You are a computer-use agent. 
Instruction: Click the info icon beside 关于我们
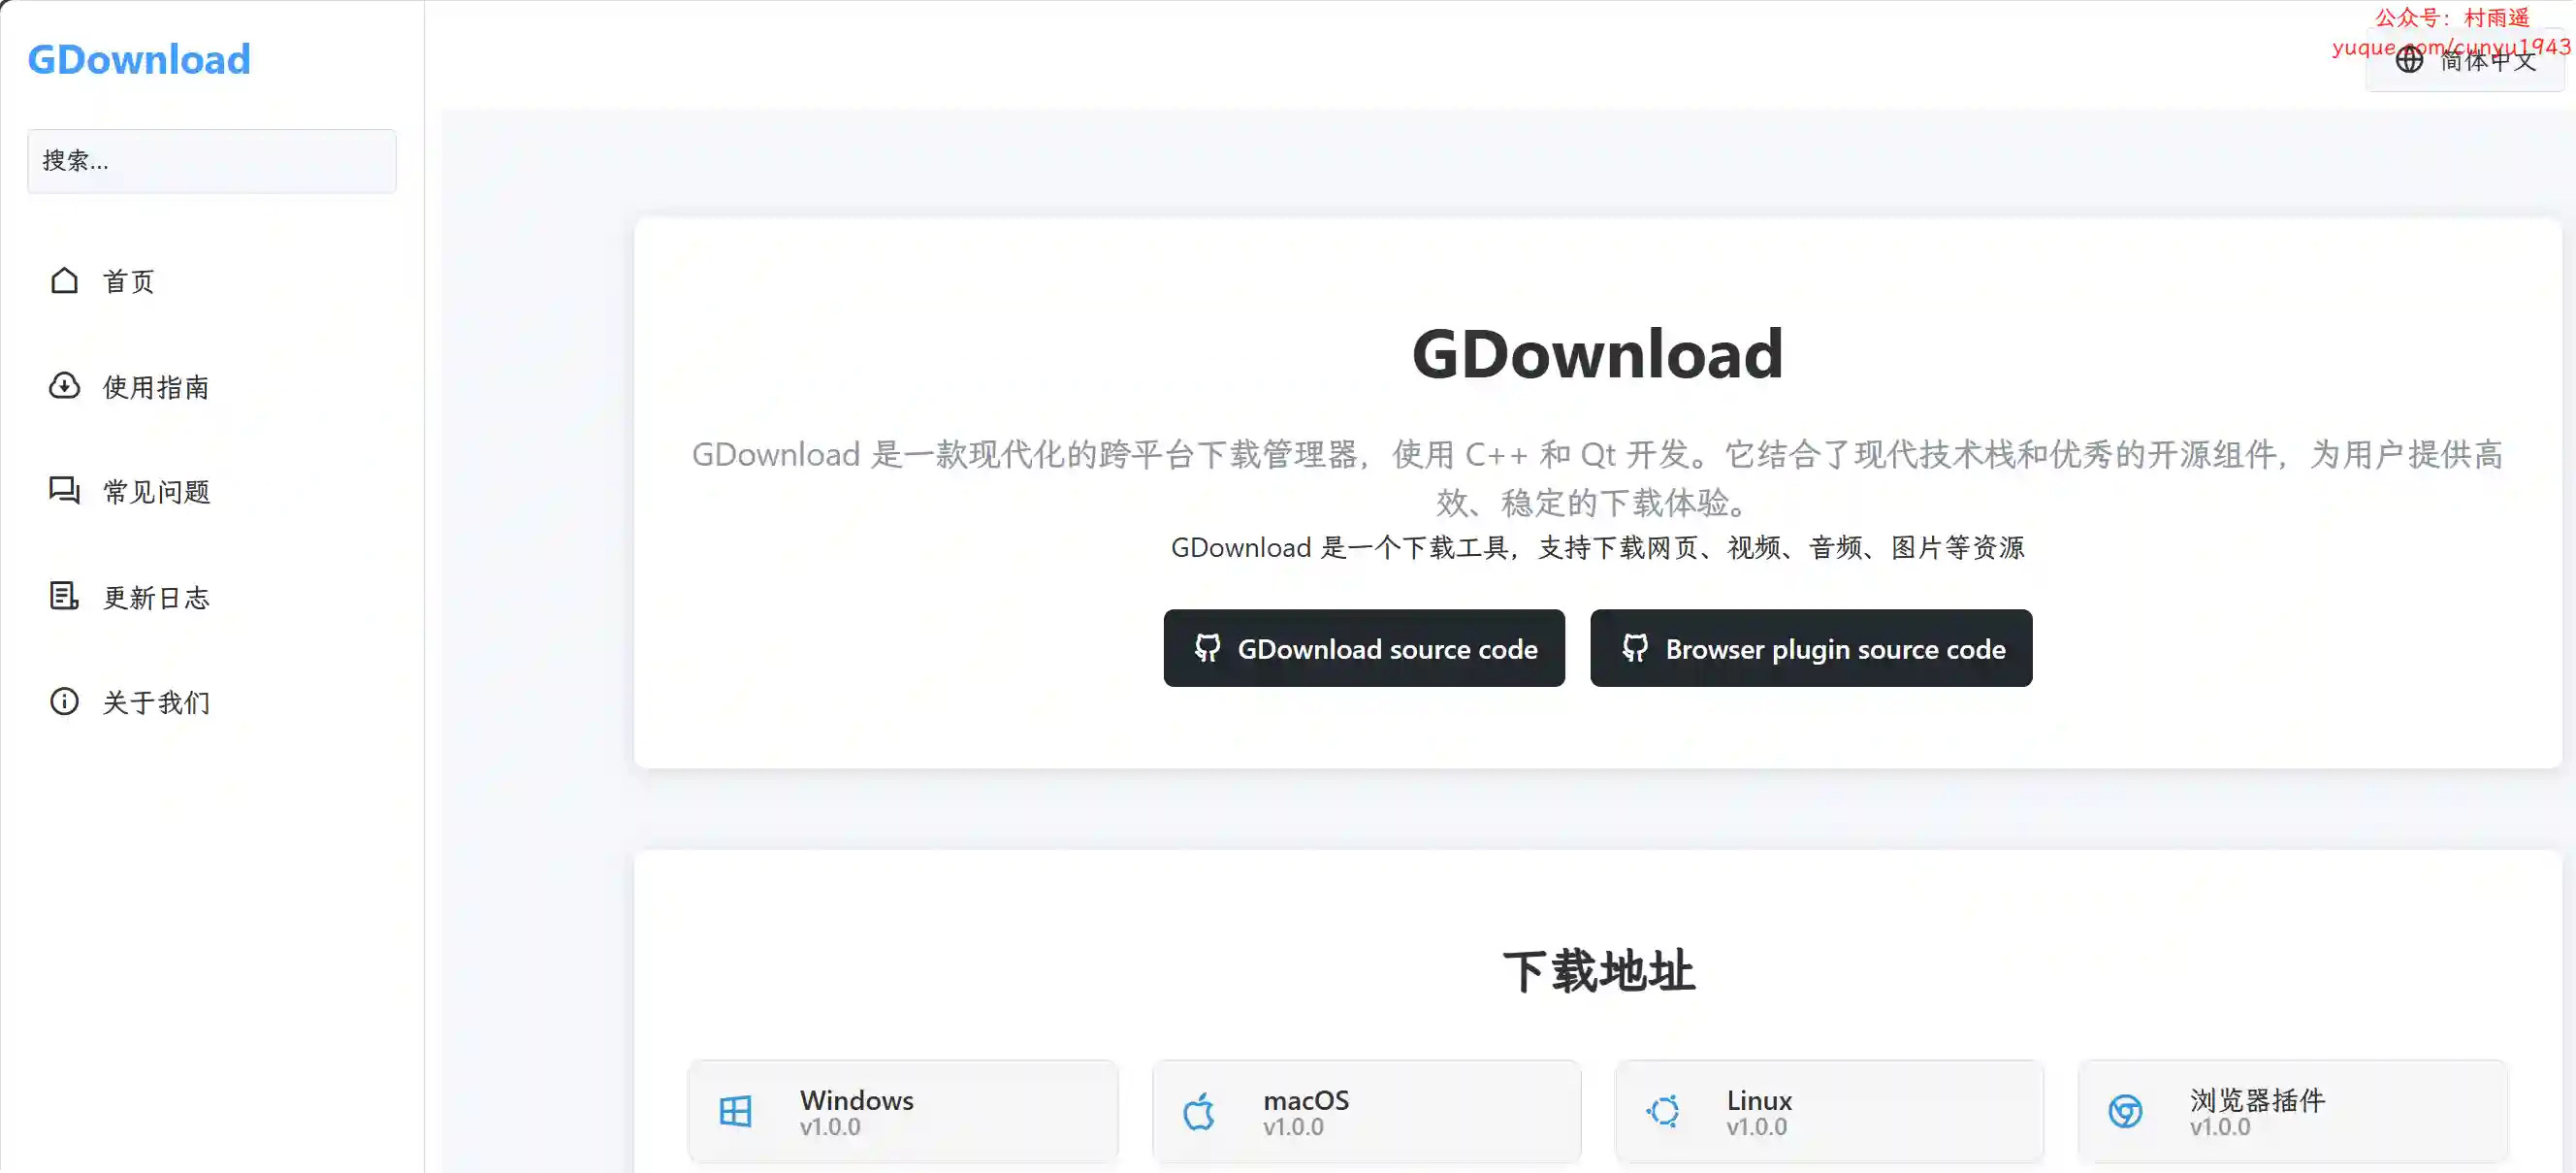click(x=64, y=701)
